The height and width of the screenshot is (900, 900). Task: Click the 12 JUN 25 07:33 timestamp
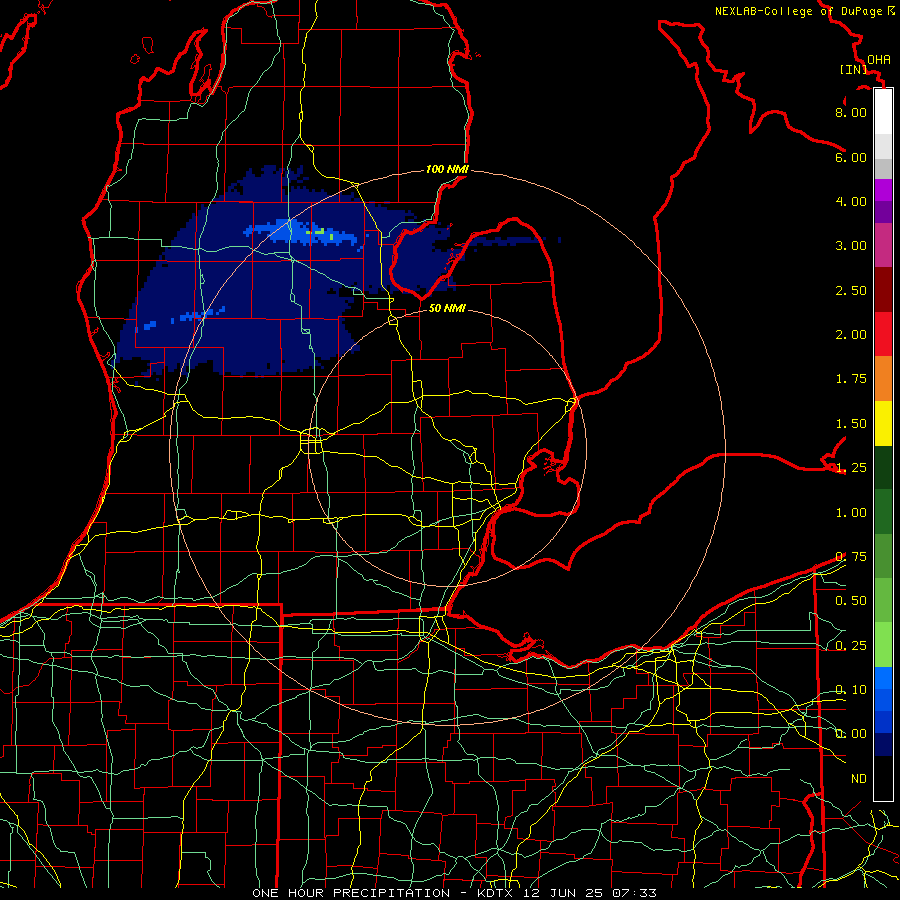point(589,893)
